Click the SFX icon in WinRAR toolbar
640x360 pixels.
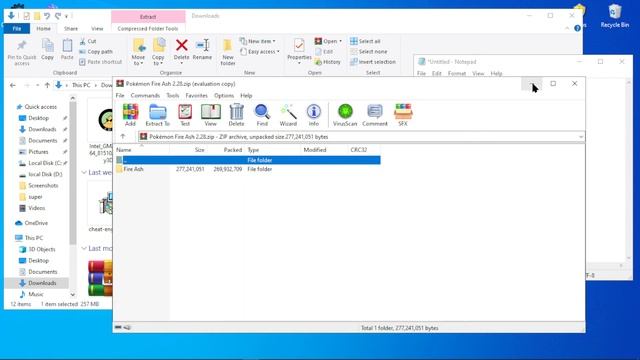(403, 115)
